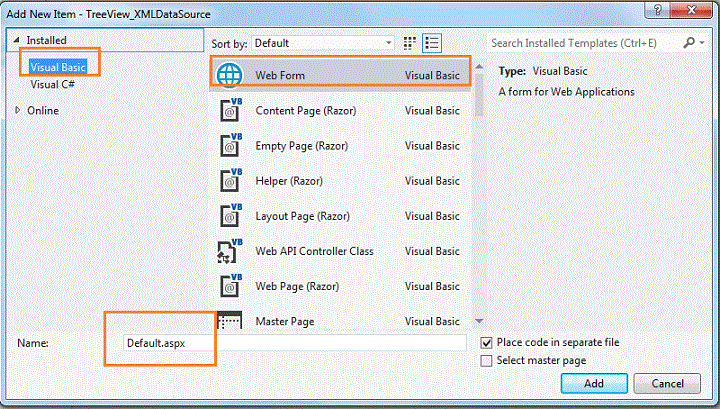Click the Empty Page (Razor) VB icon
The height and width of the screenshot is (409, 720).
[x=231, y=145]
